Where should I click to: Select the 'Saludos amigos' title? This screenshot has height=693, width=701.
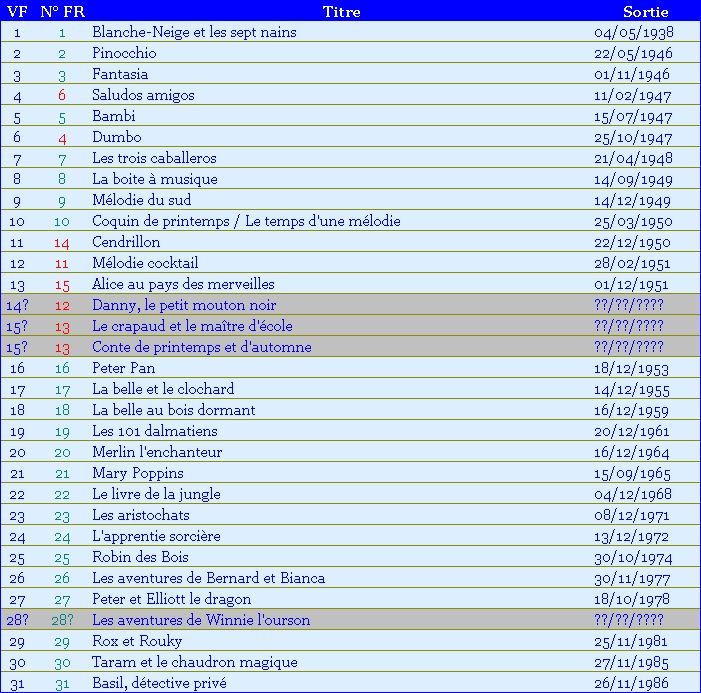(x=144, y=95)
